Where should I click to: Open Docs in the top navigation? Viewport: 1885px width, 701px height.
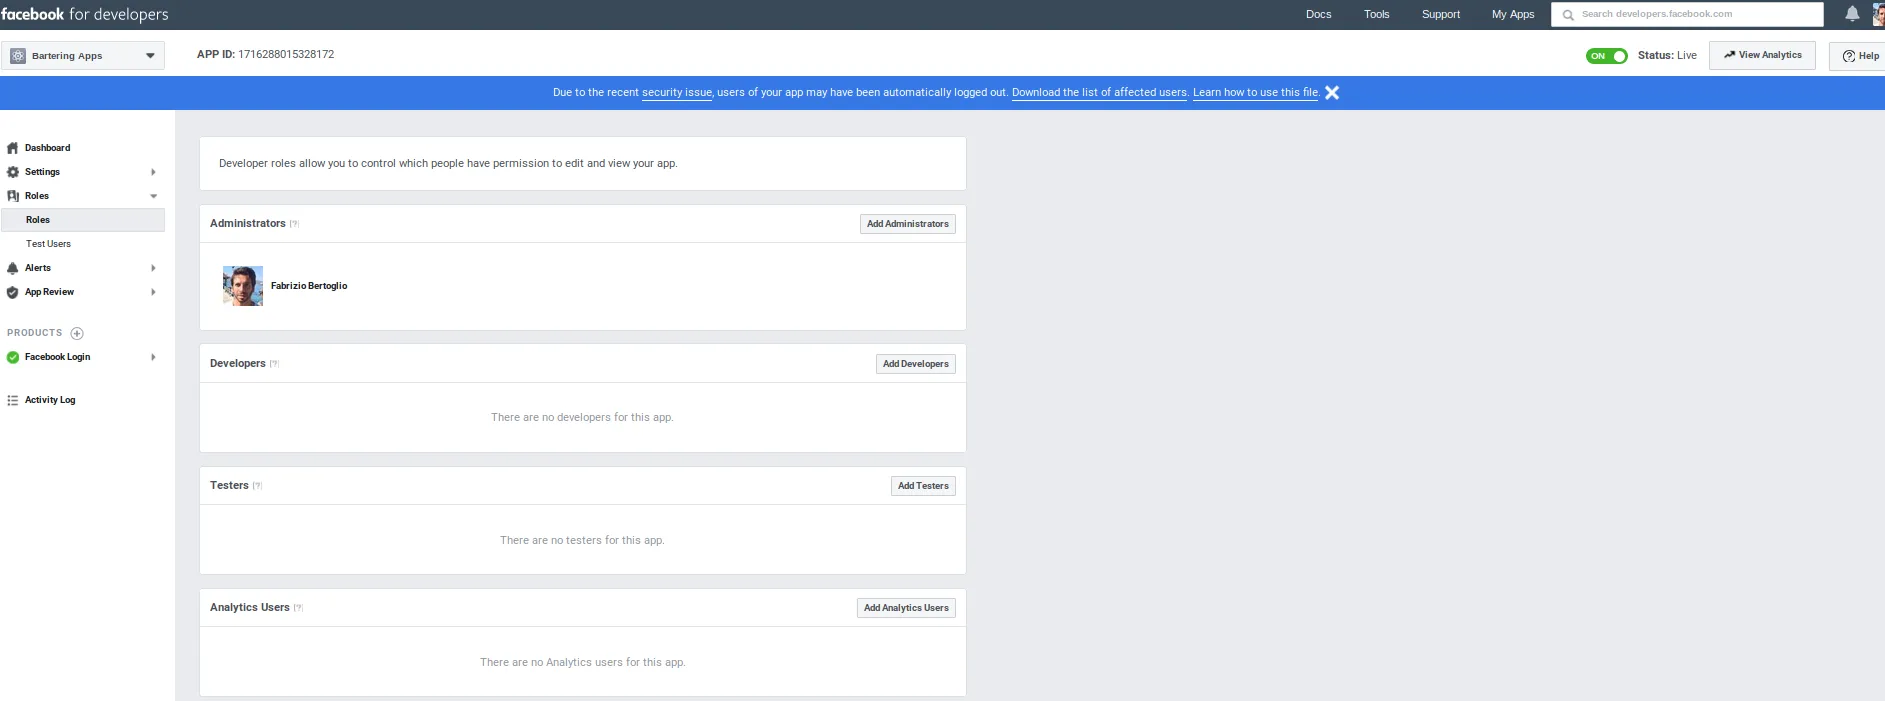(1318, 14)
